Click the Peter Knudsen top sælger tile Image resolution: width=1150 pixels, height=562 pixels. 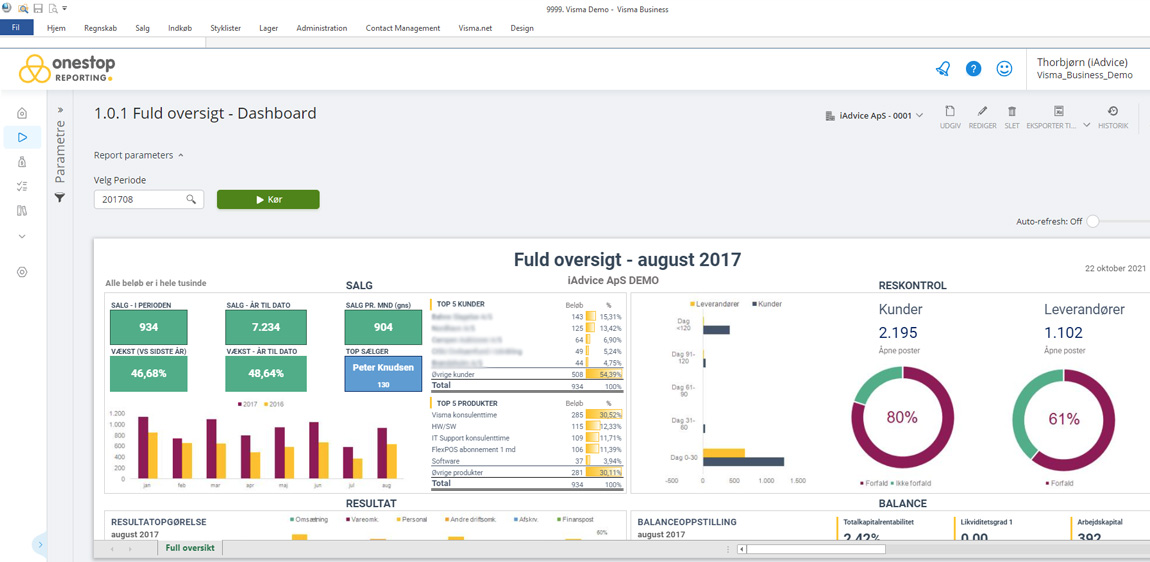coord(383,374)
